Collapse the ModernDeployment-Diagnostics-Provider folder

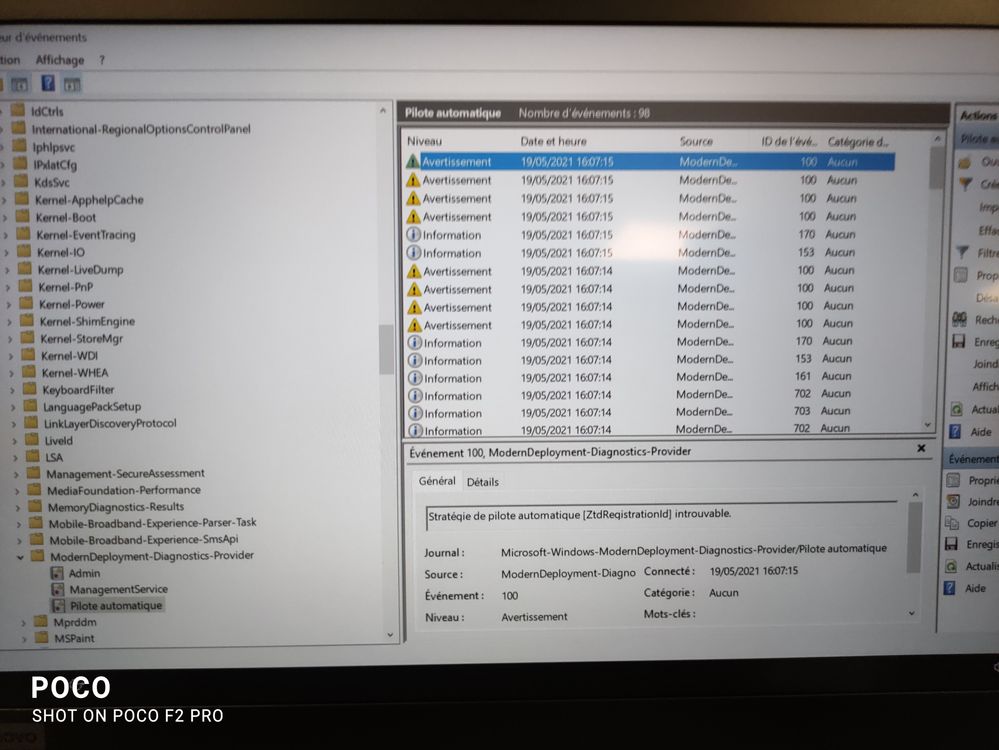[20, 557]
